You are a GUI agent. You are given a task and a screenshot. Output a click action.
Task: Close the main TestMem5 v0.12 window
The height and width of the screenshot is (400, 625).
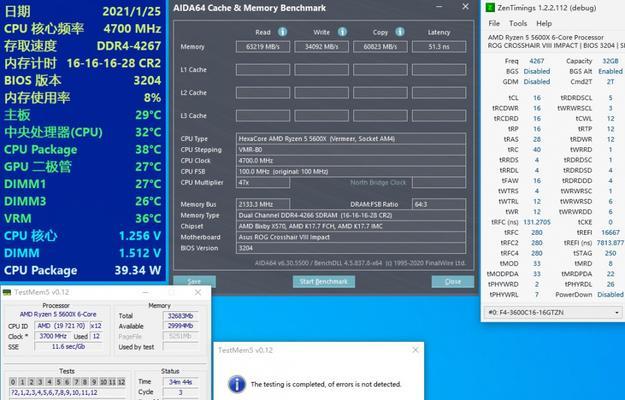pos(198,292)
